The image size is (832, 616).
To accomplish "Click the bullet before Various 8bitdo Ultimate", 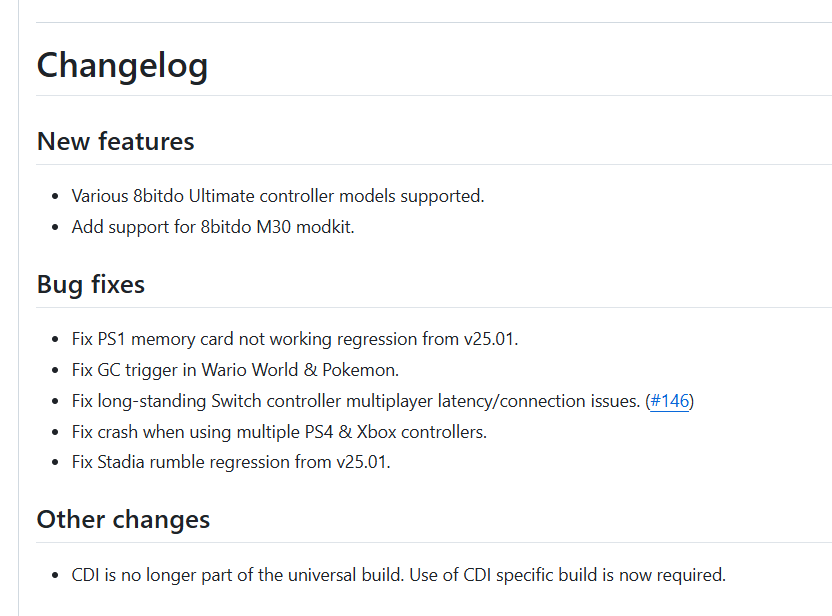I will (55, 197).
